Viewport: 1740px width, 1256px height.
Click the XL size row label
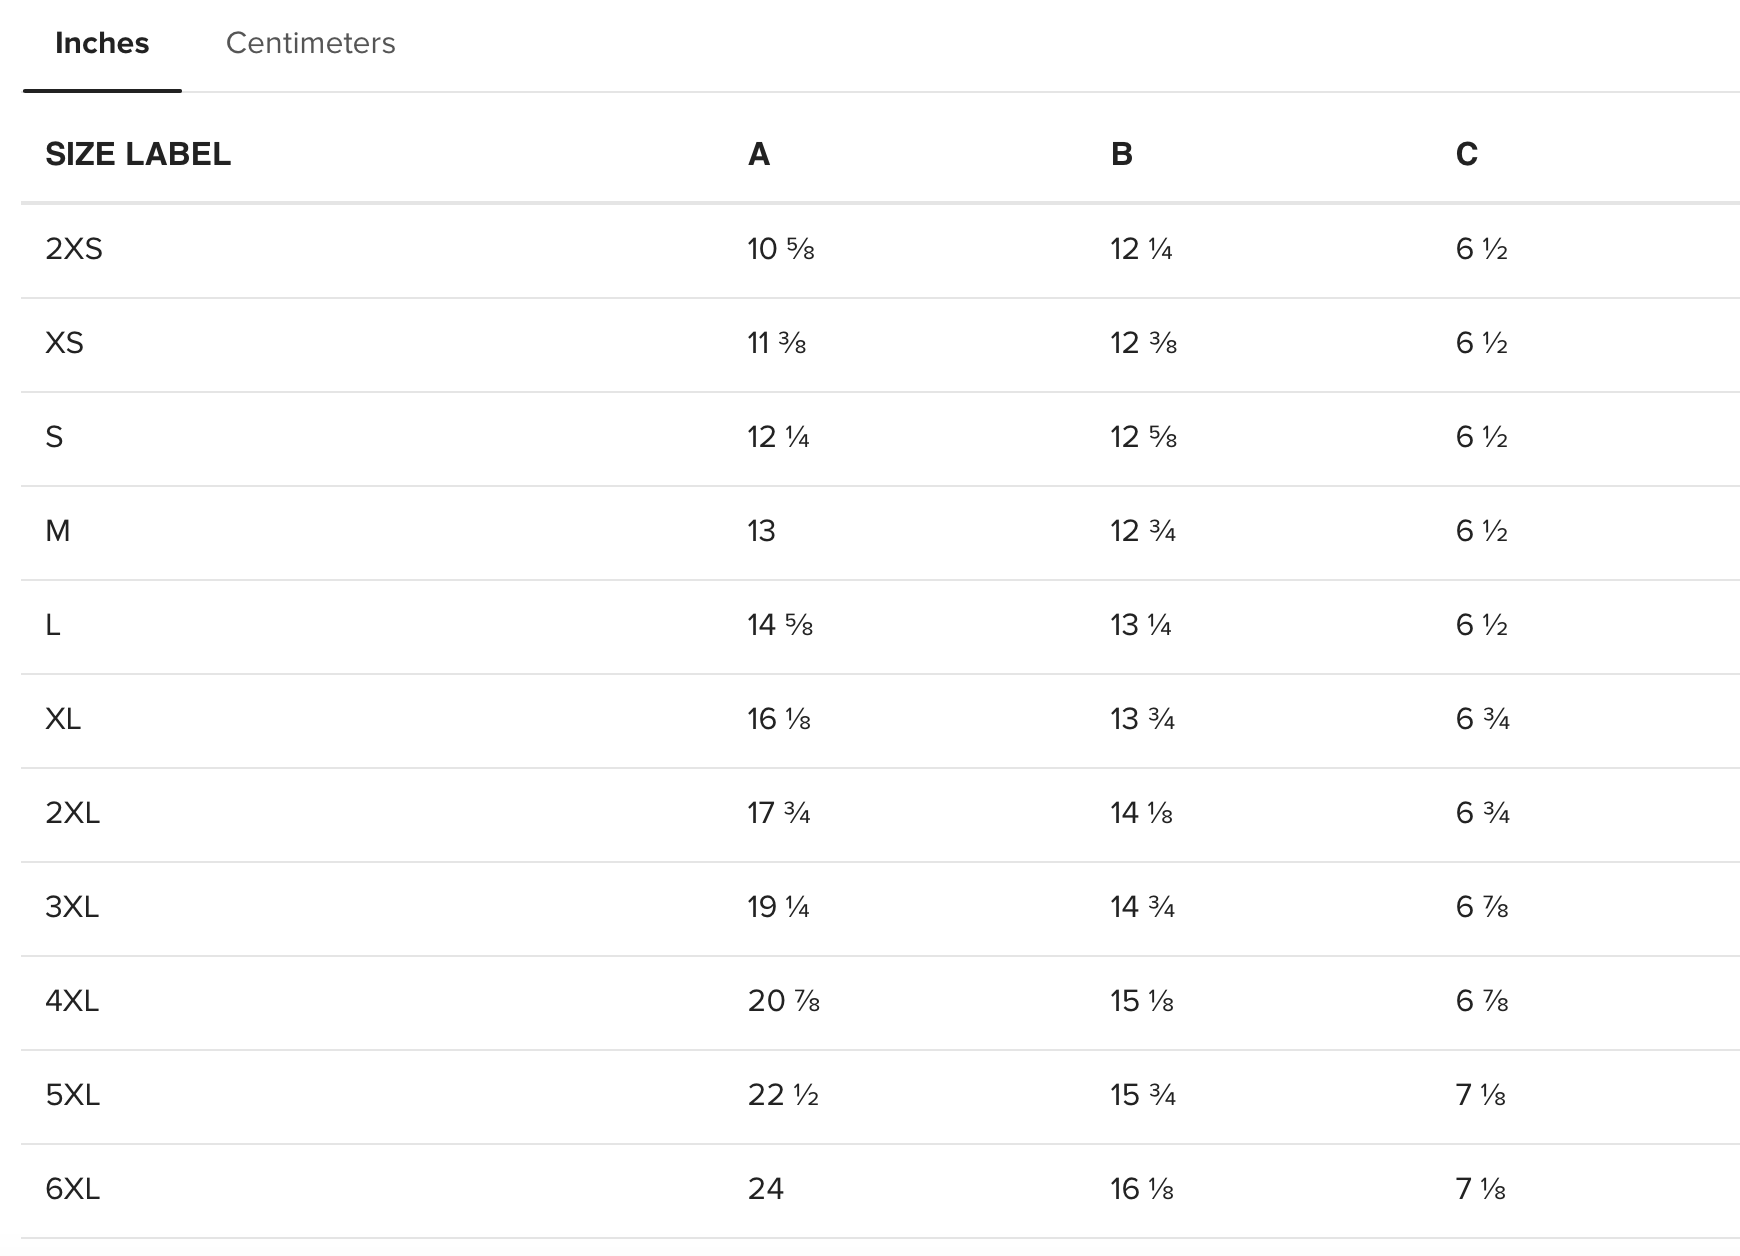tap(63, 718)
